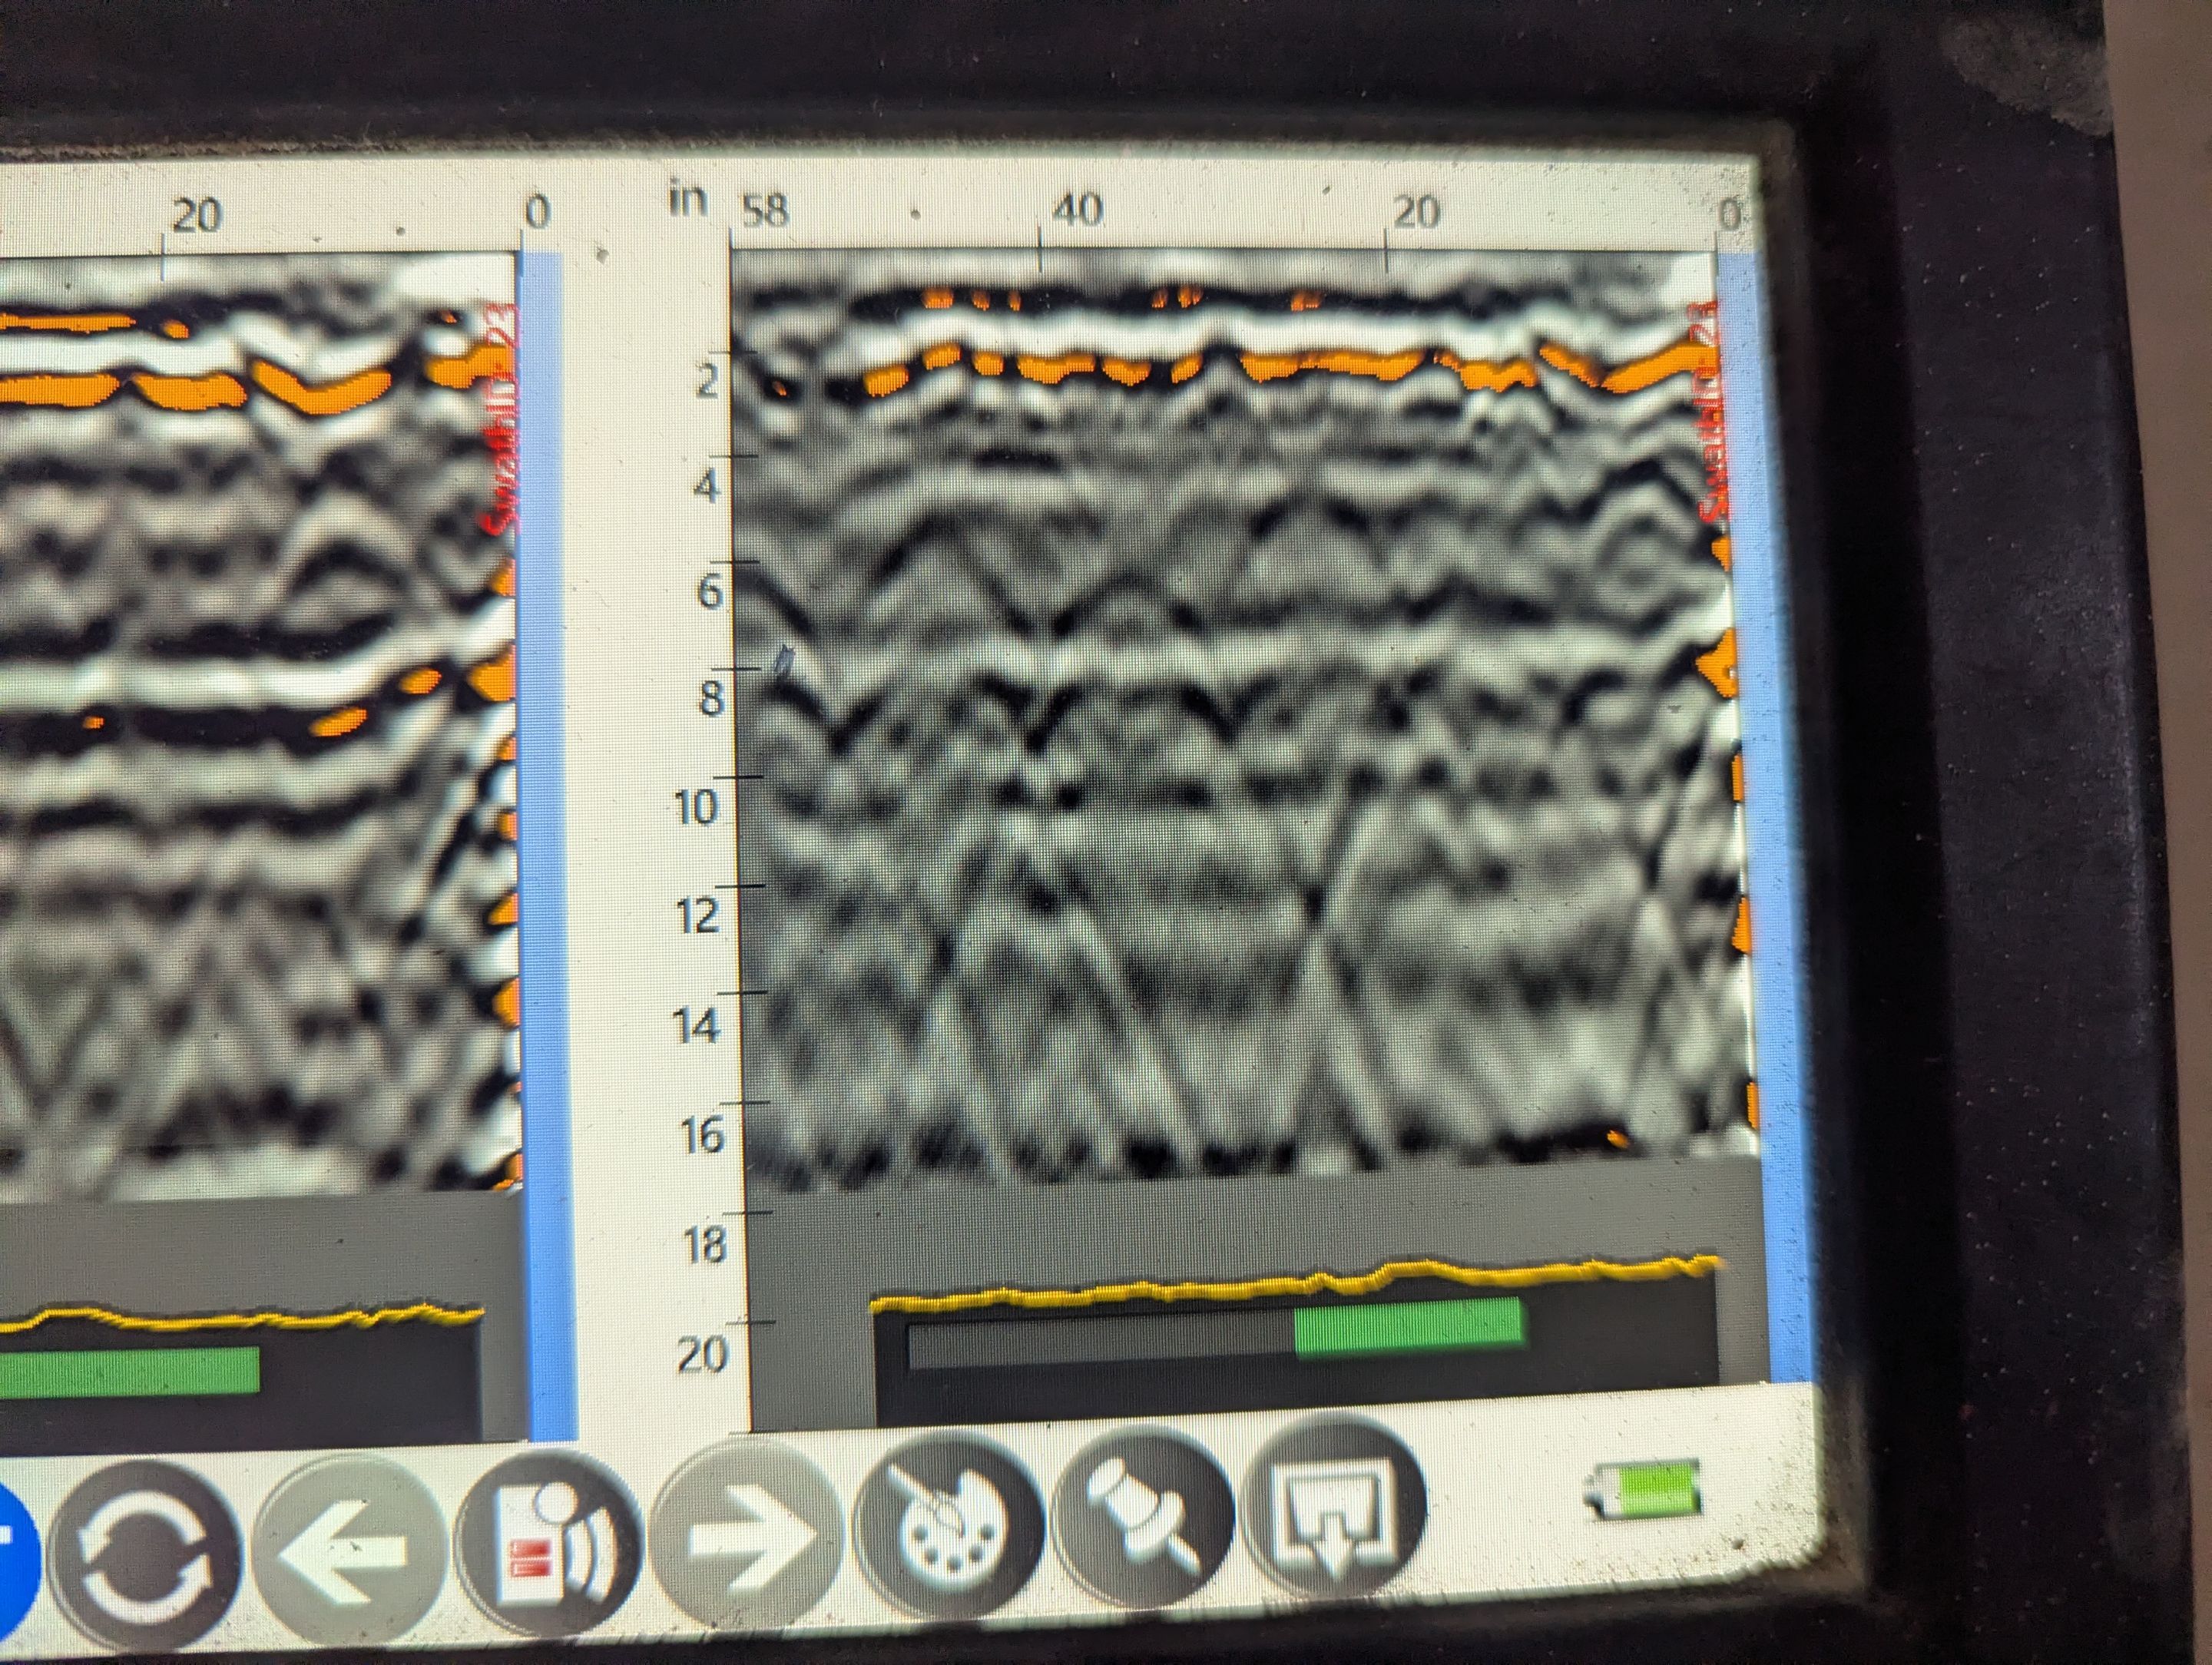Click depth axis value "8"

tap(711, 699)
